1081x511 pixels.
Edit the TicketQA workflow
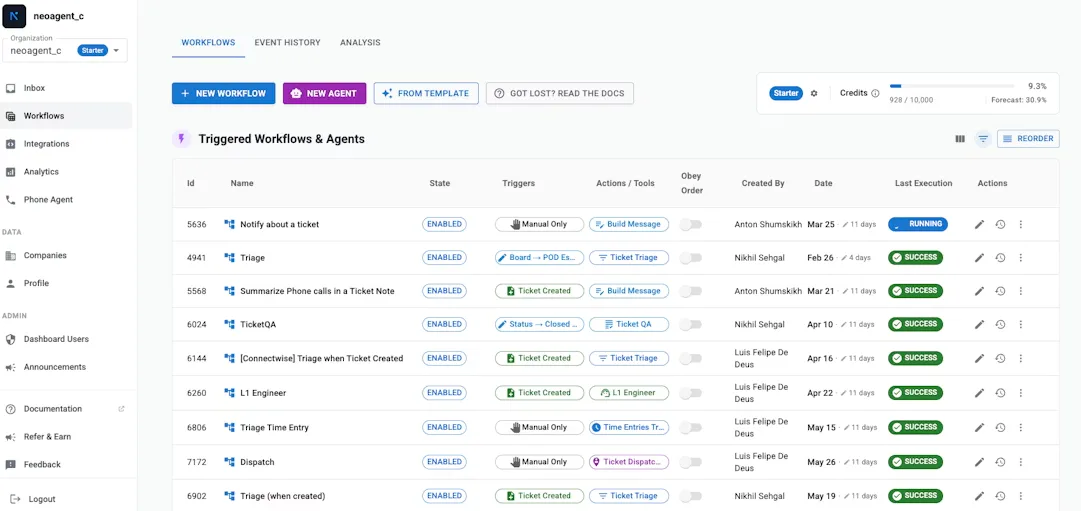pyautogui.click(x=979, y=324)
